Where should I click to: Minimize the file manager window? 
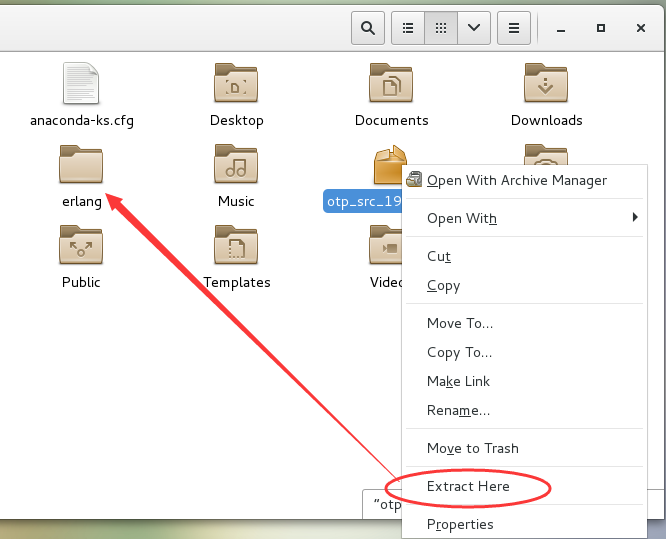tap(561, 29)
